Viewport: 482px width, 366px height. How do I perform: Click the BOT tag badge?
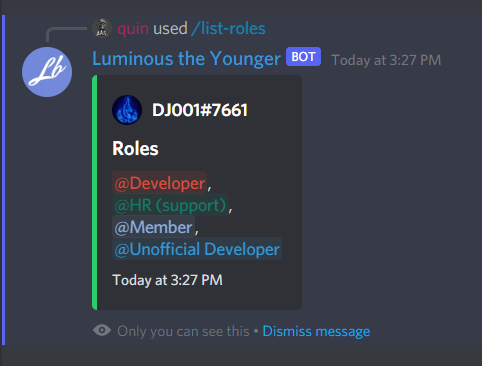303,57
